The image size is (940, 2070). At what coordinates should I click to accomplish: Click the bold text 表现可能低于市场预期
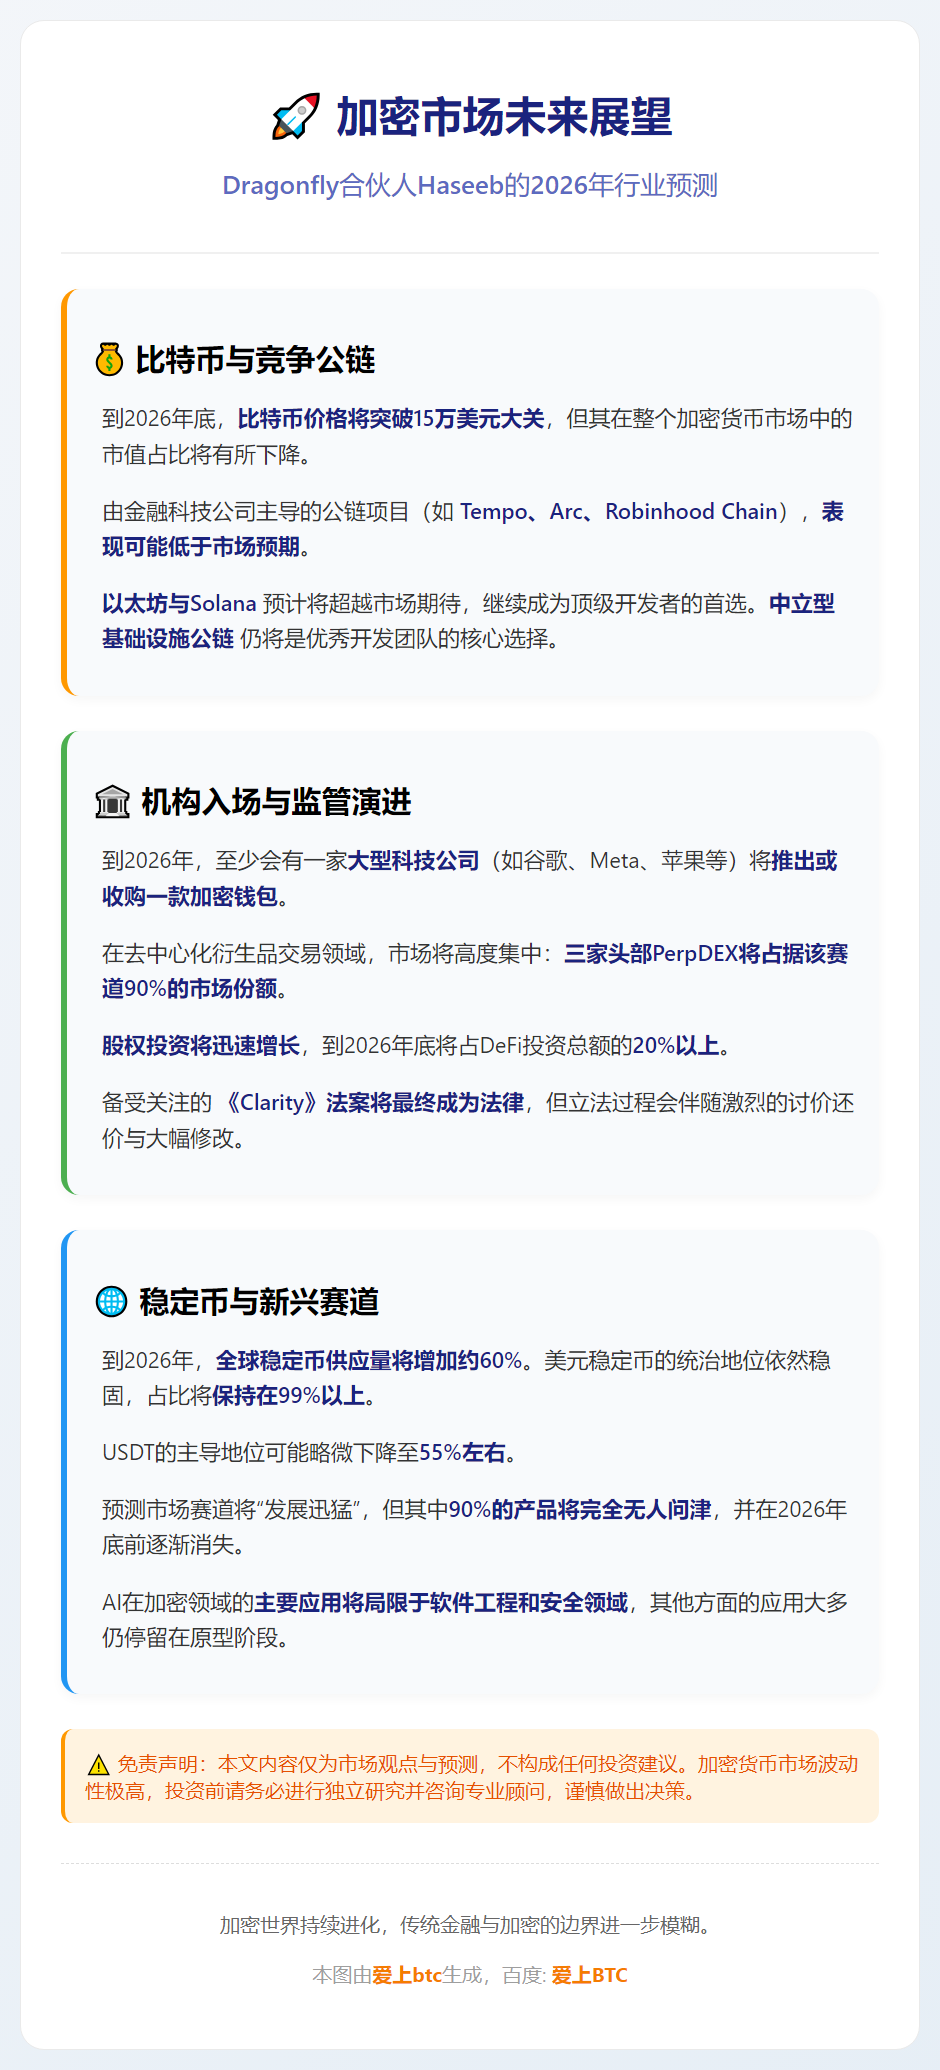[473, 529]
